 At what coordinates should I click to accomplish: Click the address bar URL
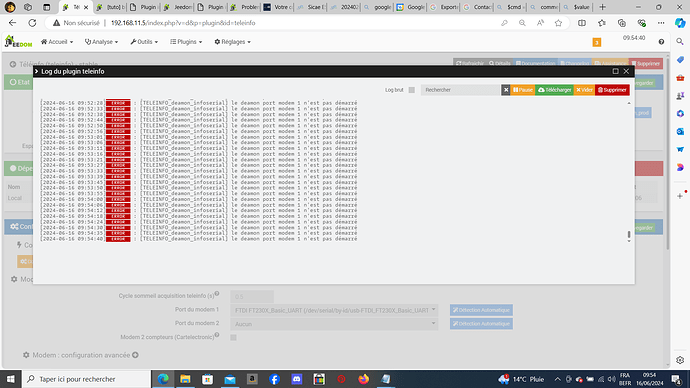pyautogui.click(x=183, y=23)
